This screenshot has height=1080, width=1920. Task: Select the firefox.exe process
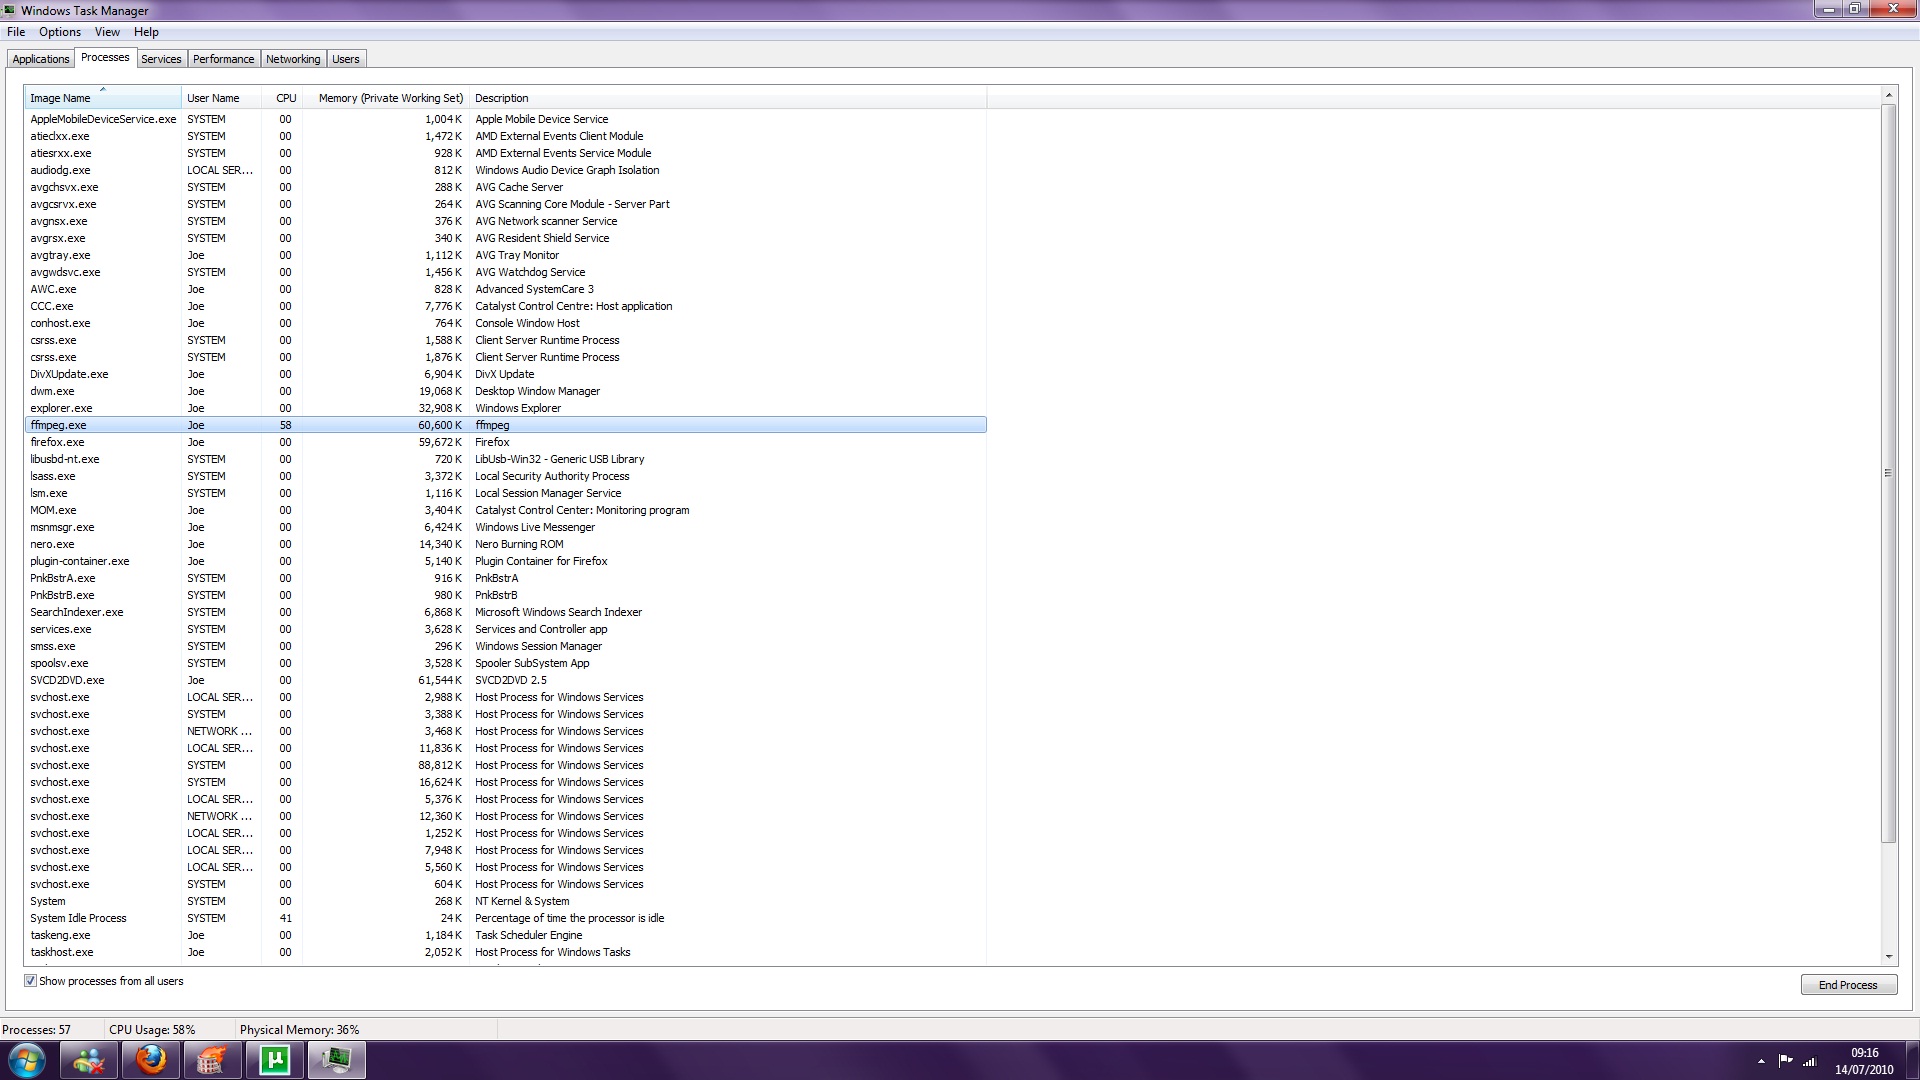tap(505, 442)
